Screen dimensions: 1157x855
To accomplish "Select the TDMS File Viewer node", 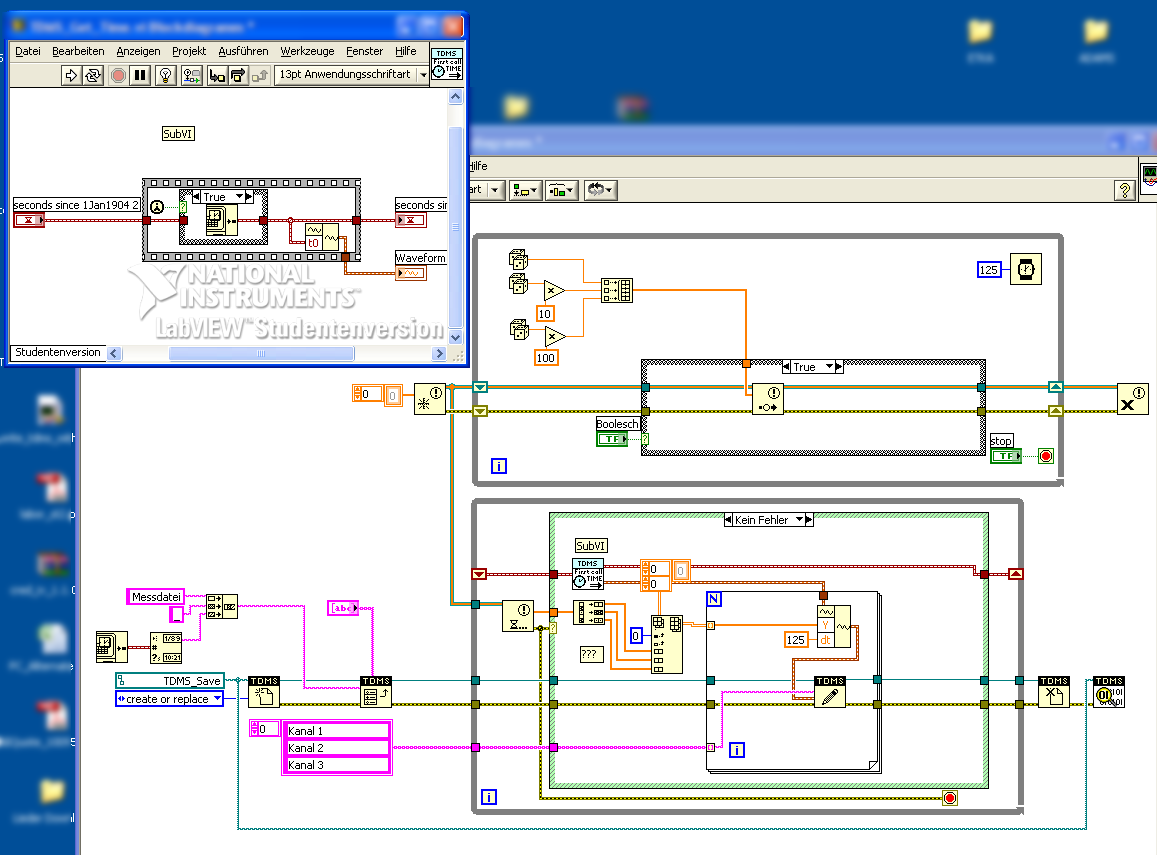I will tap(1109, 692).
